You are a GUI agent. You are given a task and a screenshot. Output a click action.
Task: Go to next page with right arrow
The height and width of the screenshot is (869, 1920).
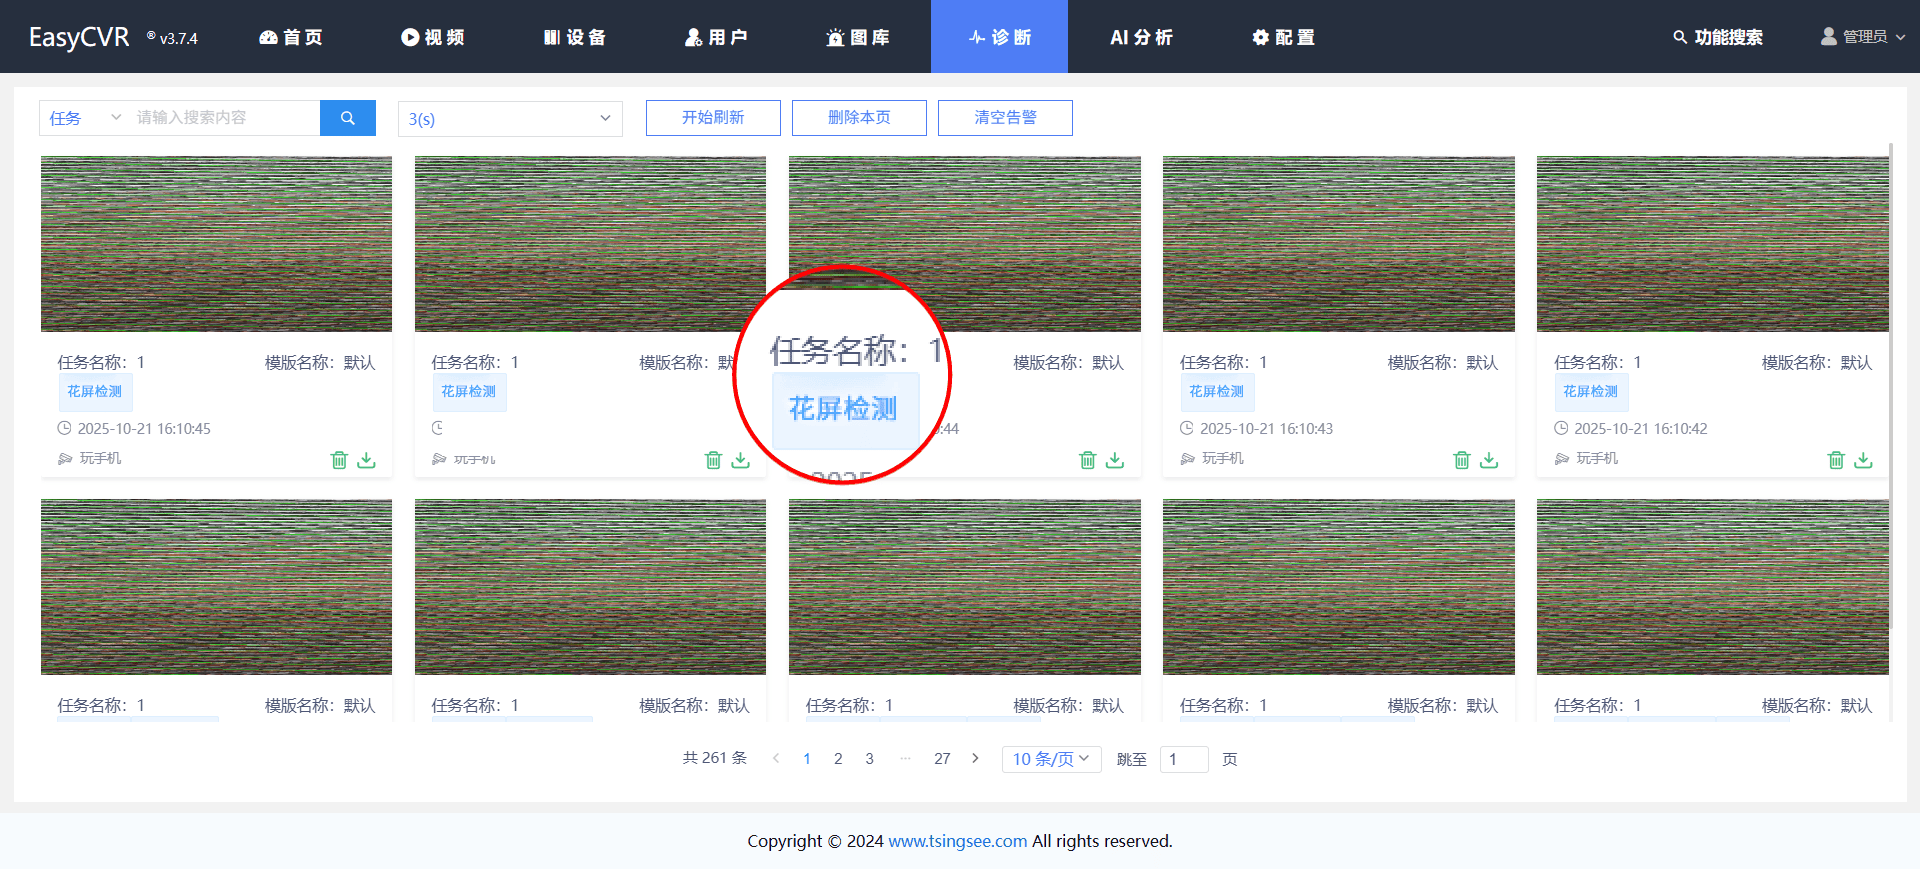click(975, 759)
